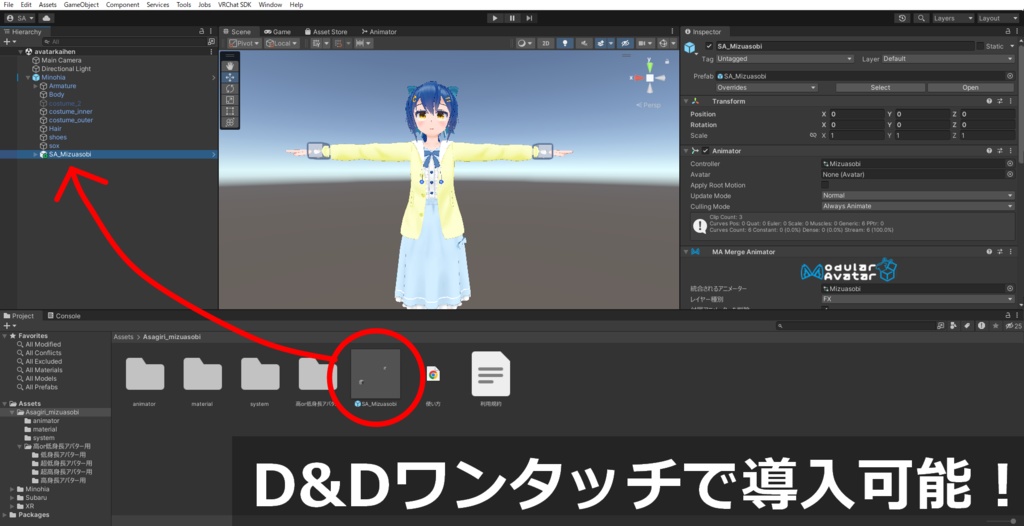Open the draw mode shading dropdown
This screenshot has height=526, width=1024.
click(x=524, y=43)
